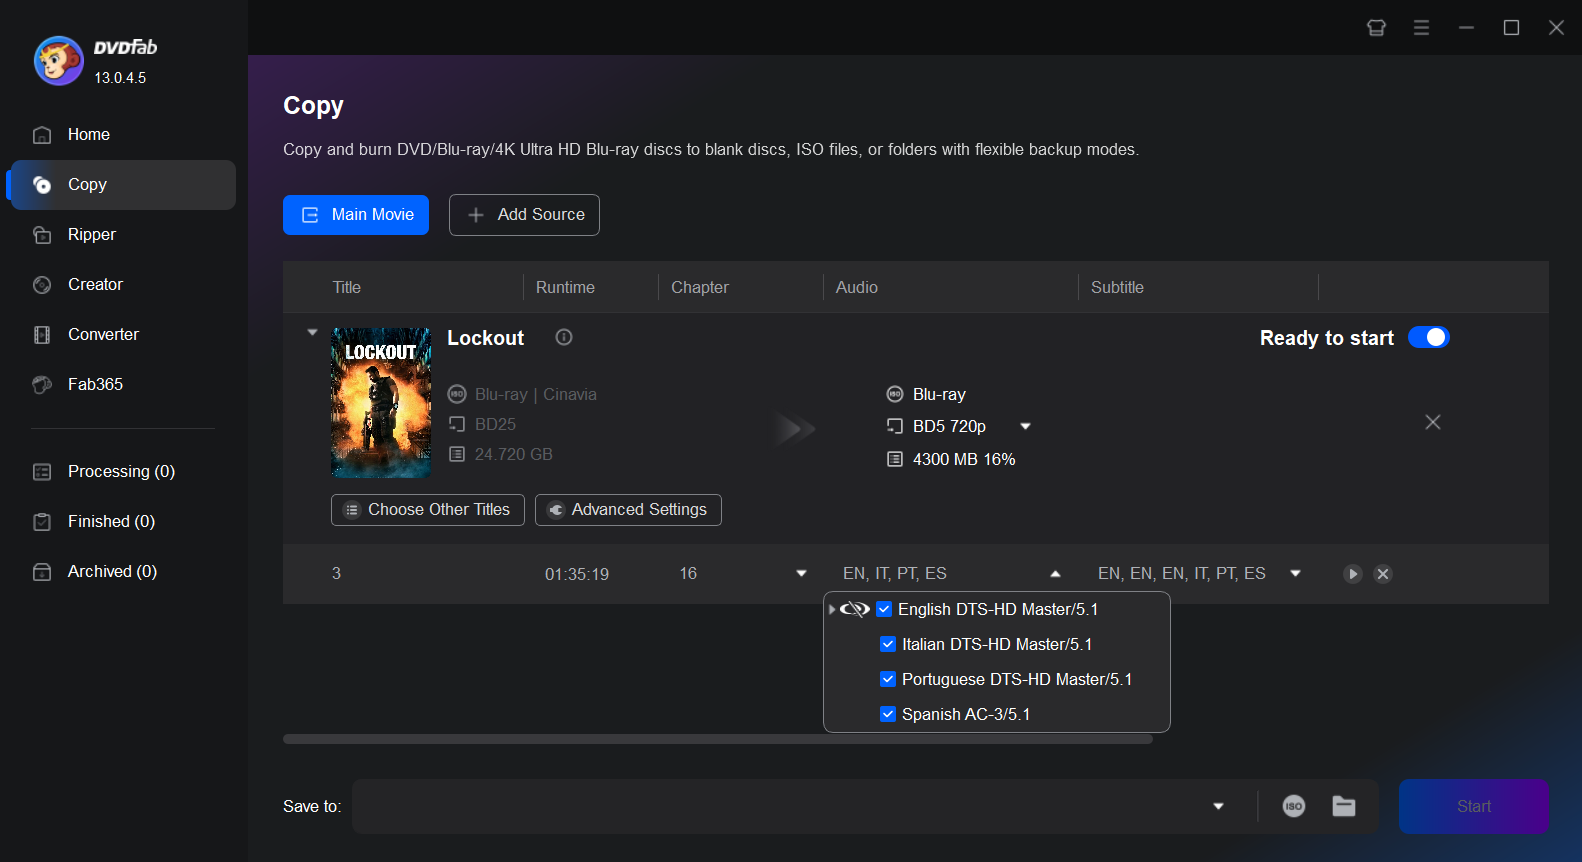Click the Creator sidebar icon
Image resolution: width=1582 pixels, height=862 pixels.
tap(42, 285)
